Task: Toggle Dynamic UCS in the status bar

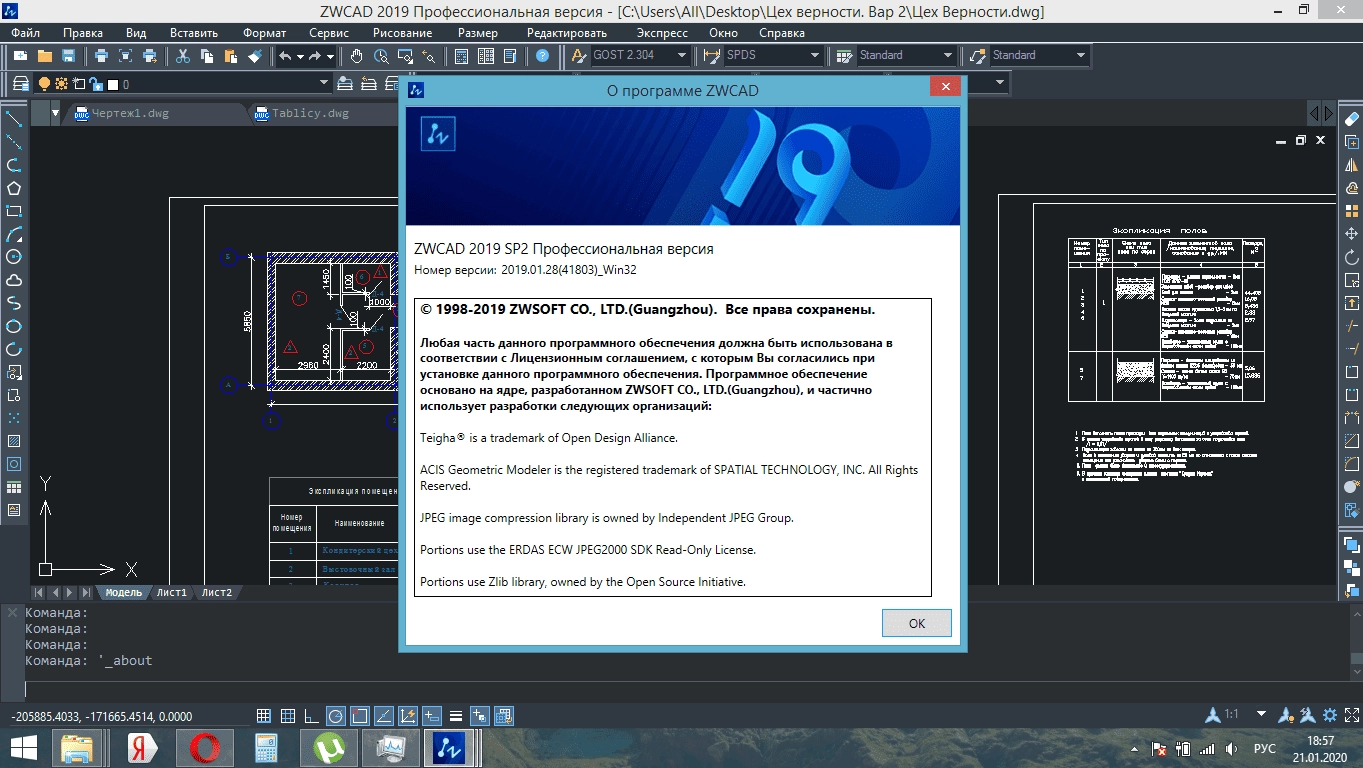Action: pyautogui.click(x=408, y=715)
